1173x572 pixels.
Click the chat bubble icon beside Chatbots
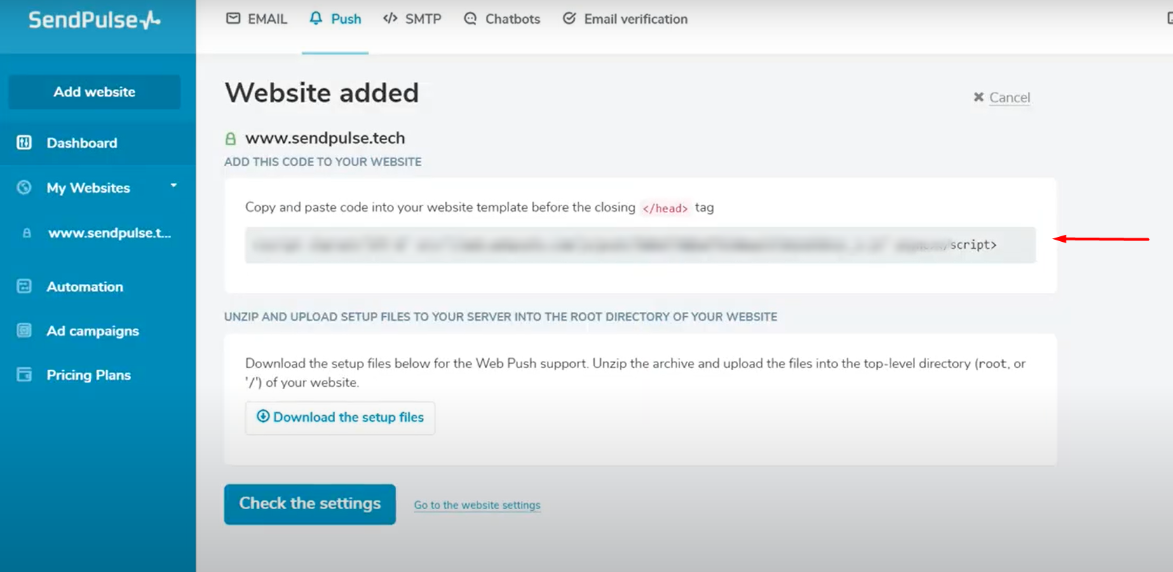[x=470, y=19]
